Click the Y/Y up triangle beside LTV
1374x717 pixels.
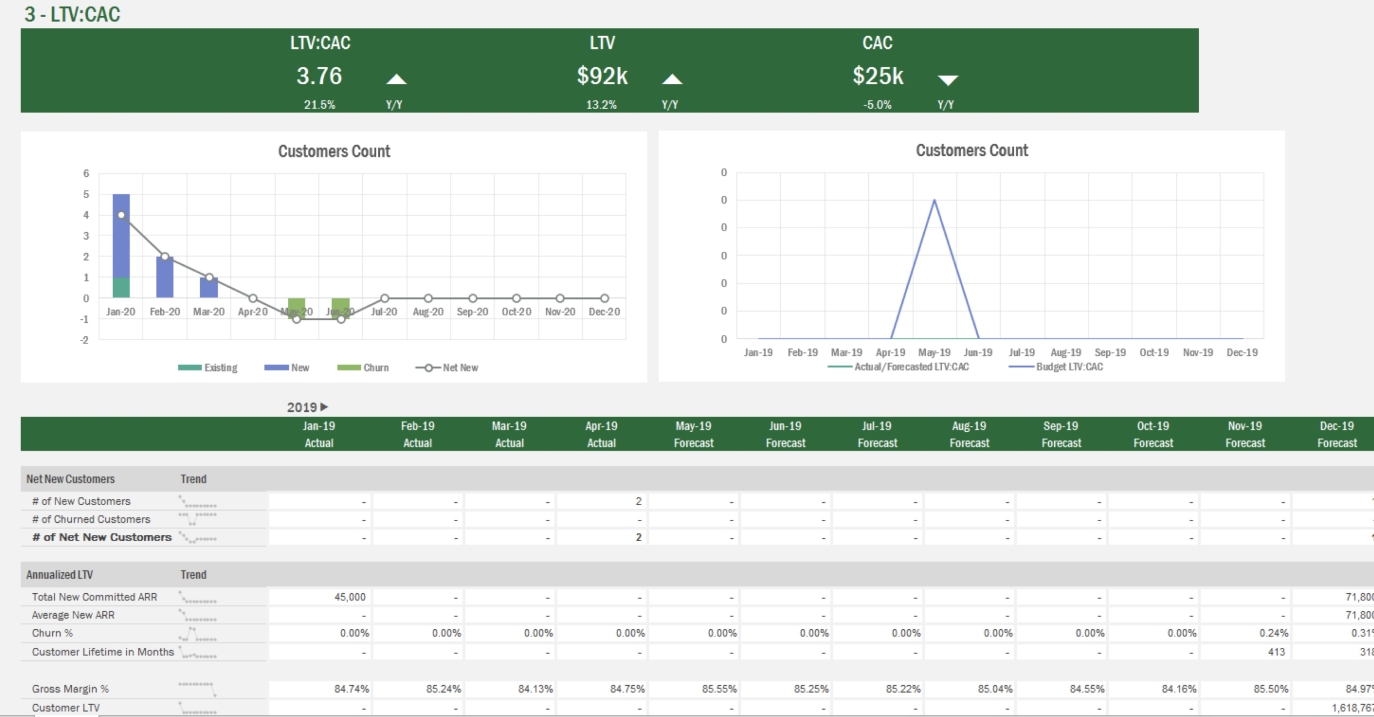click(671, 77)
